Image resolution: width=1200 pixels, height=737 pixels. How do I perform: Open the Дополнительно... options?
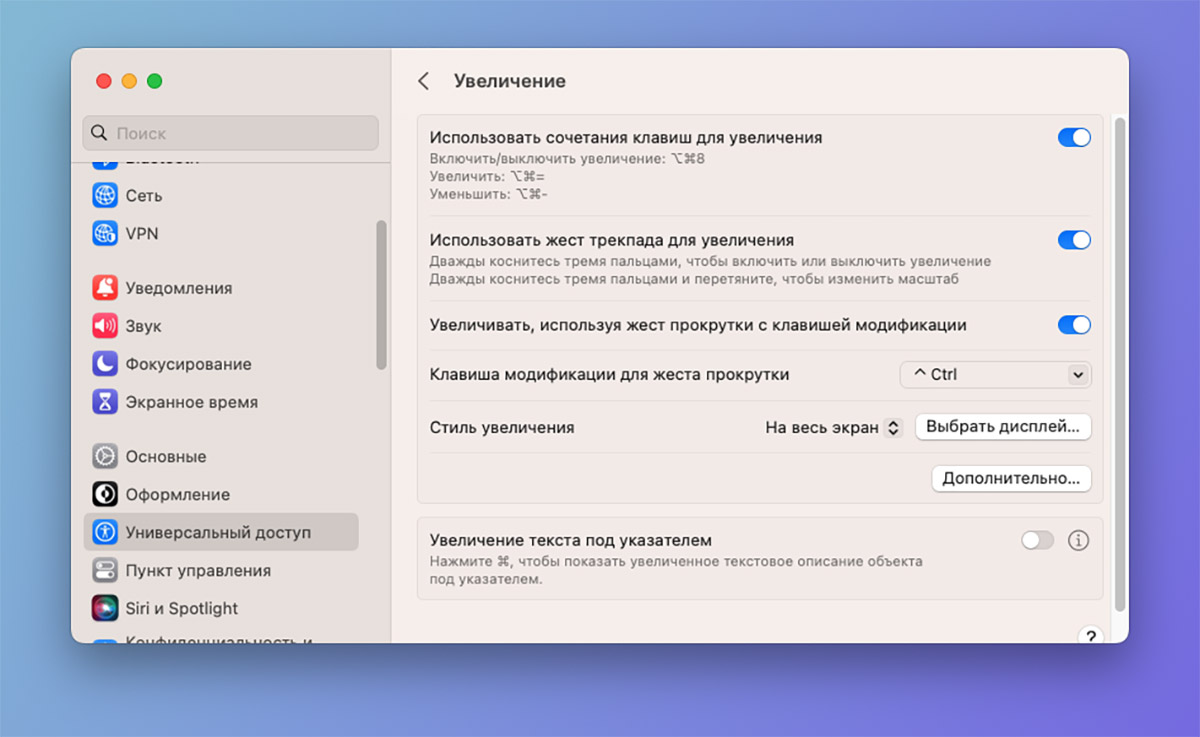pos(1011,479)
